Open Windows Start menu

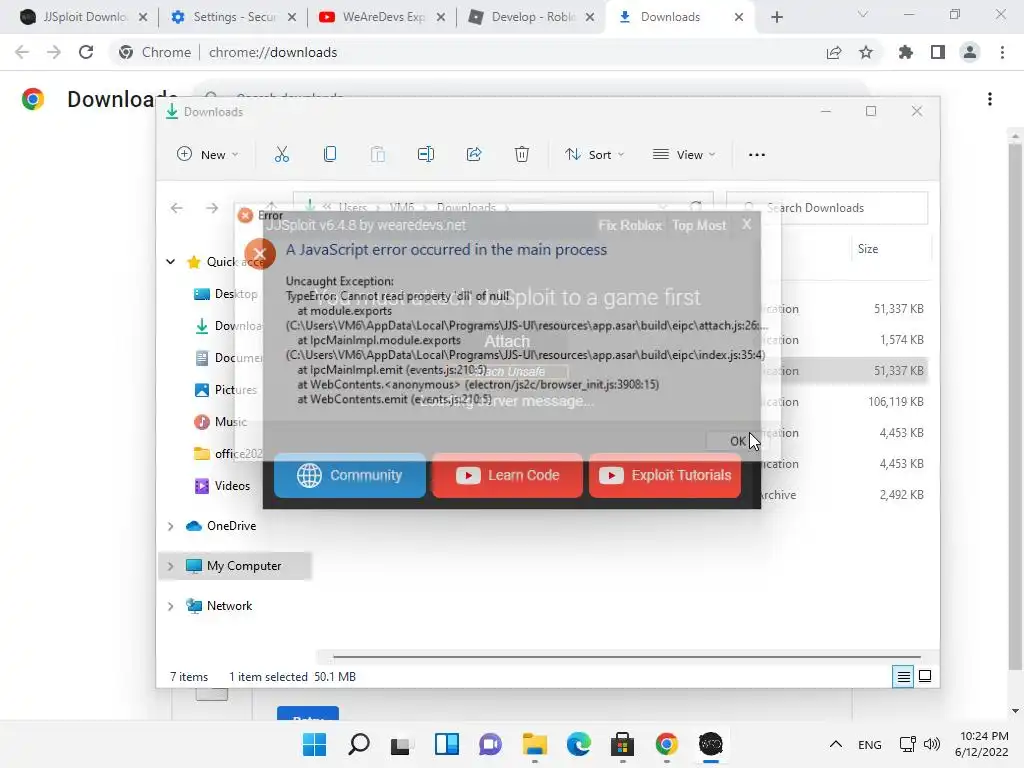tap(315, 744)
